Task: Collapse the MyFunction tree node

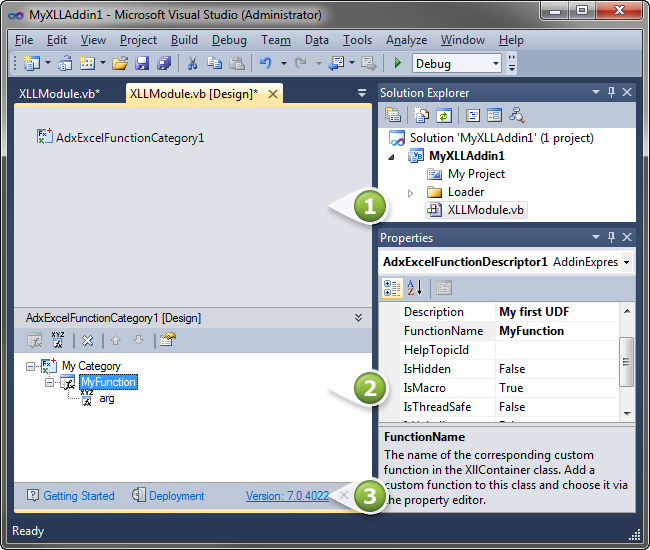Action: [49, 383]
